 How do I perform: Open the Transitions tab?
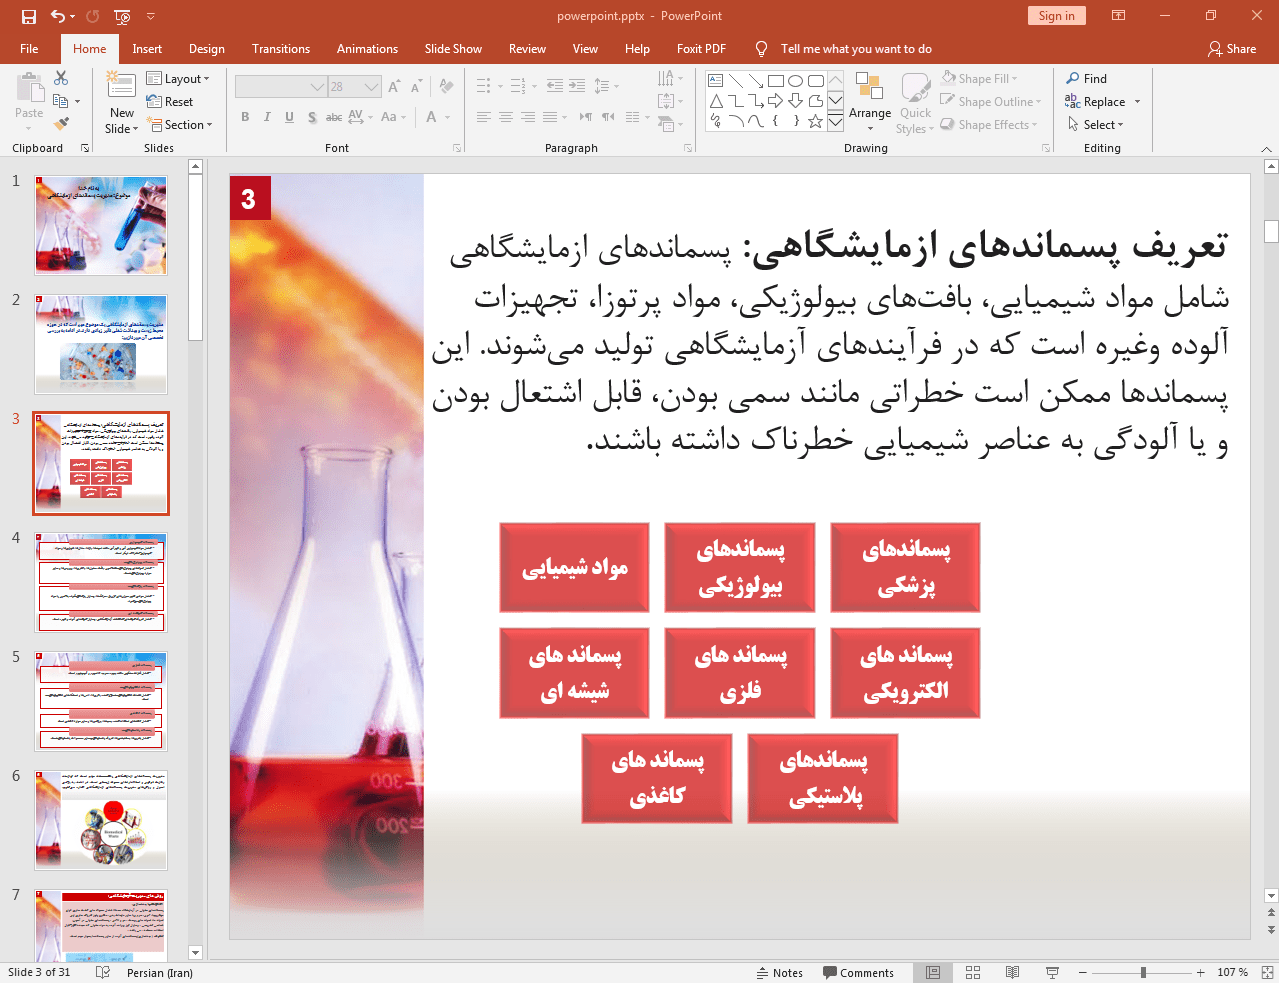(280, 49)
